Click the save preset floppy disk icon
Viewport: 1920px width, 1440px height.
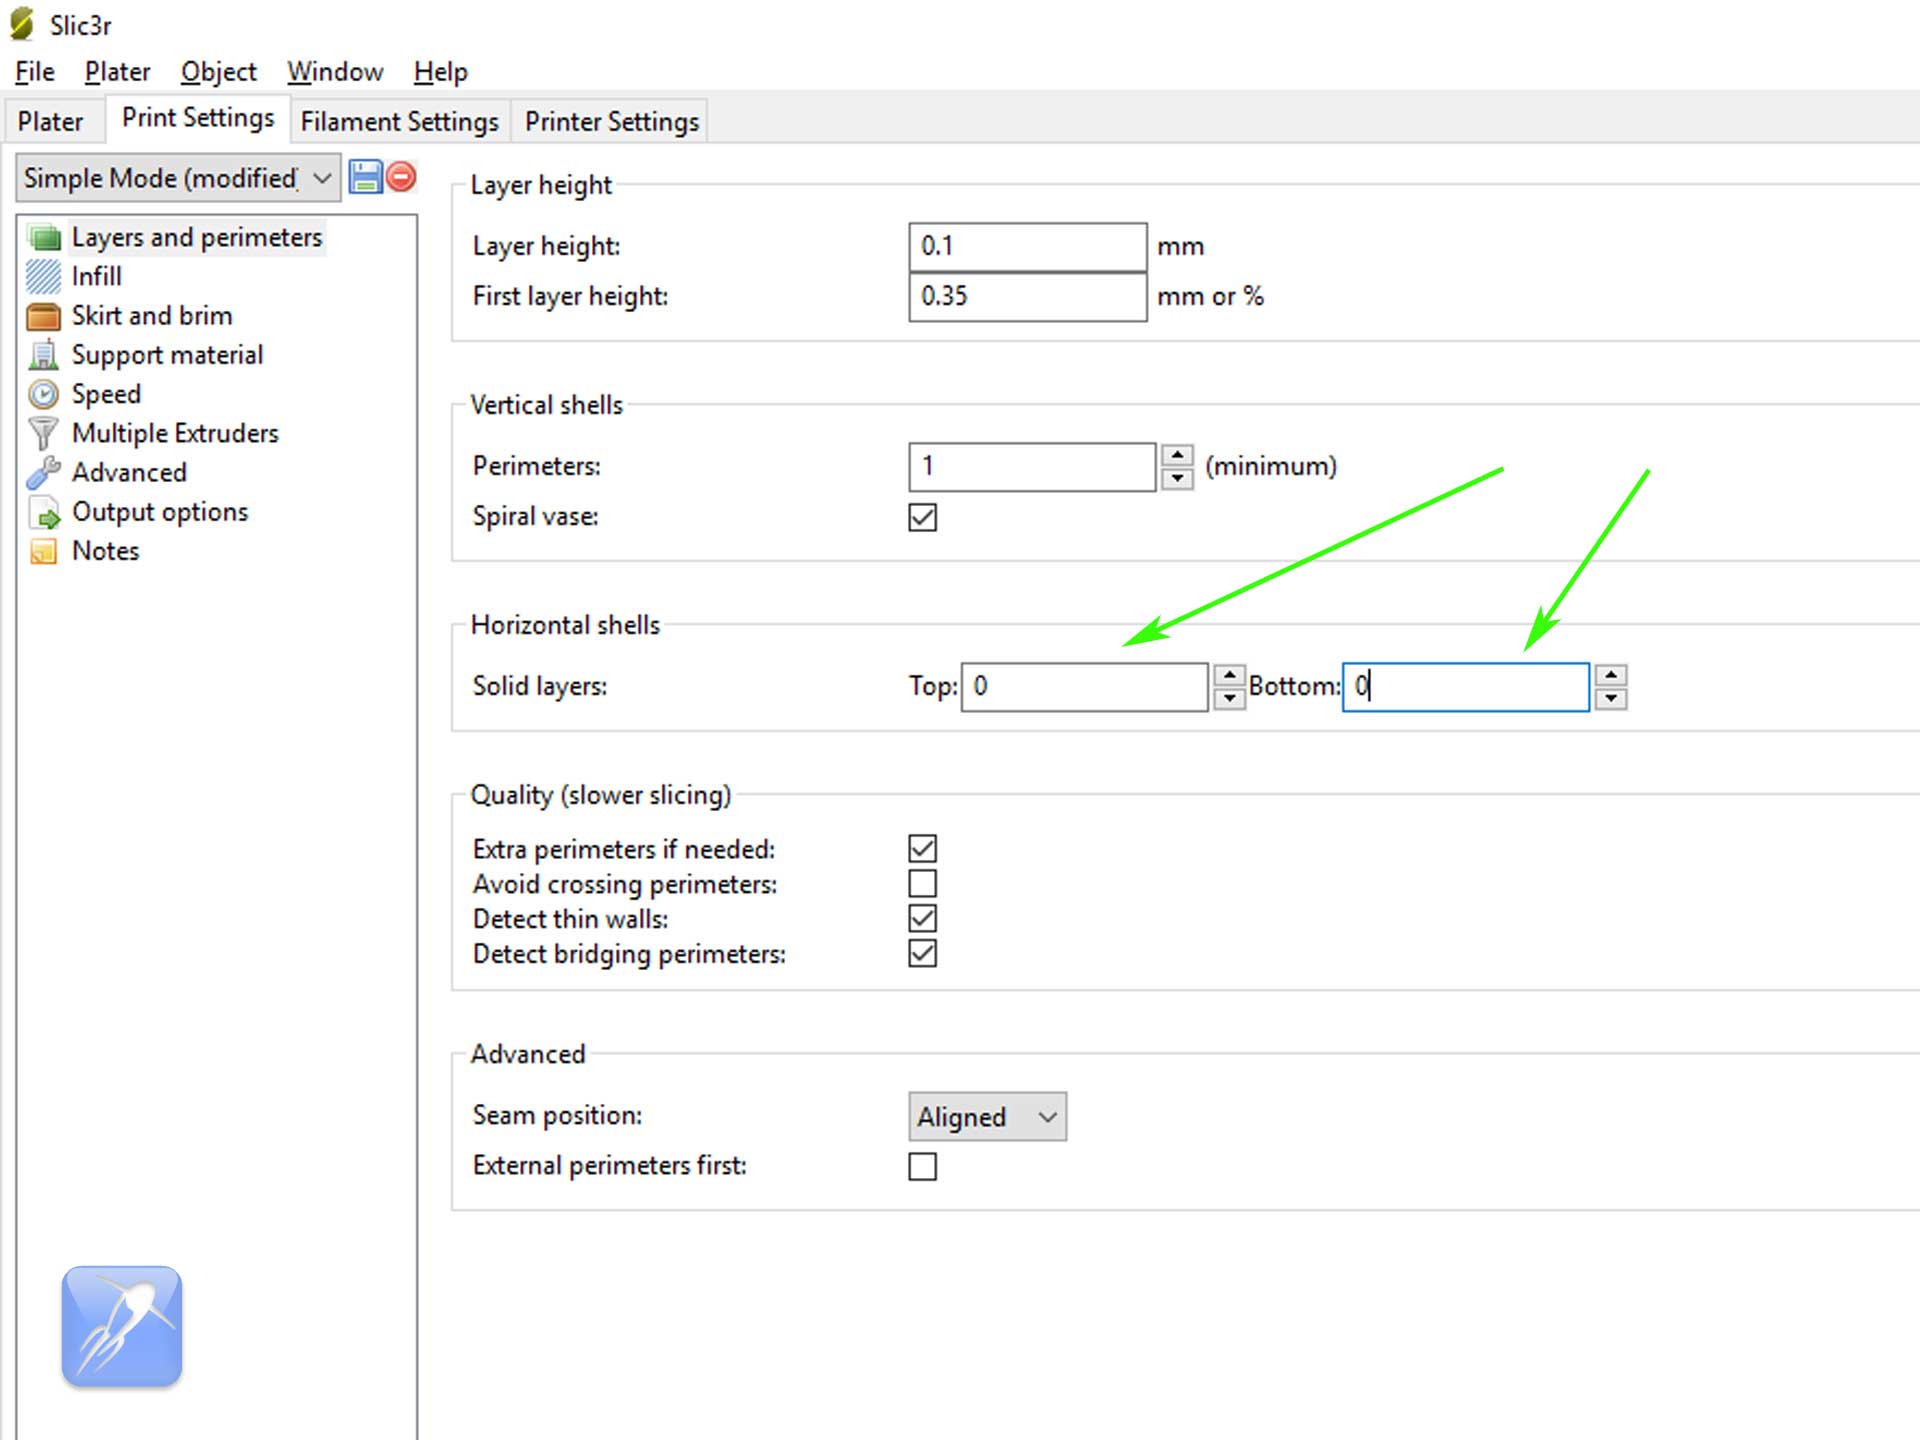(x=365, y=177)
